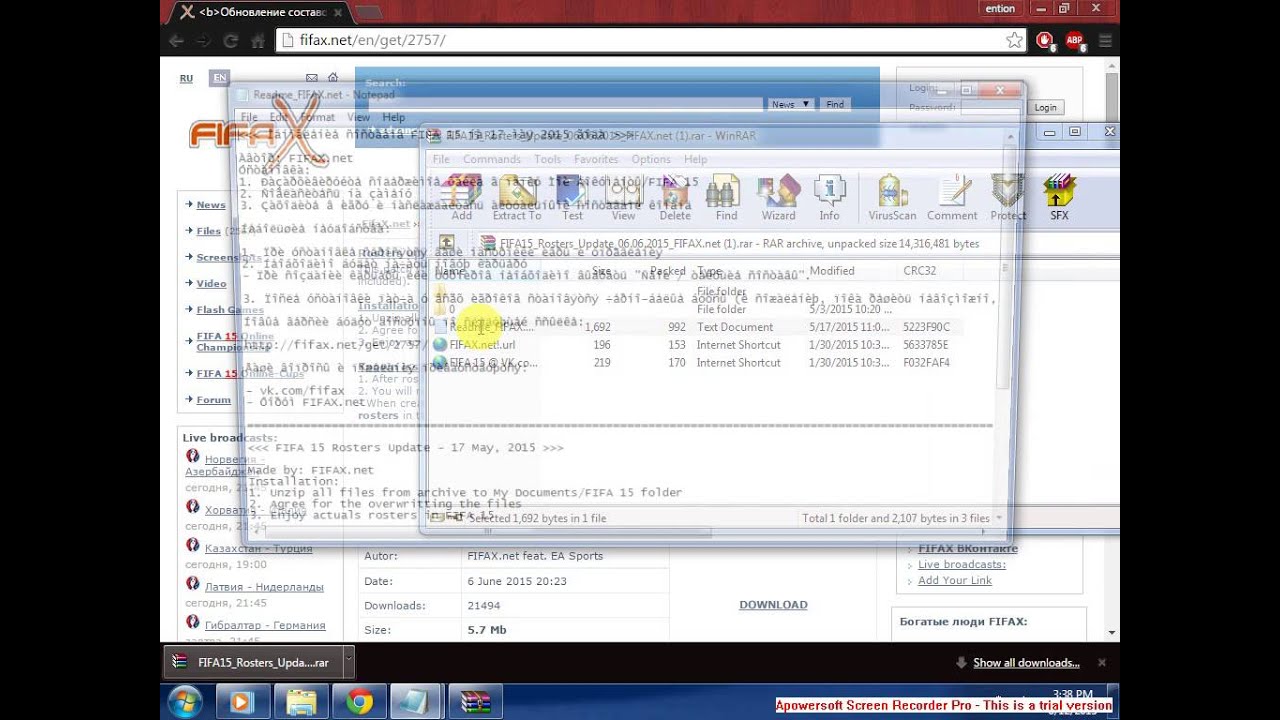Click the FIFA15_Rosters_Upda...rar download item
The image size is (1280, 720).
tap(255, 662)
